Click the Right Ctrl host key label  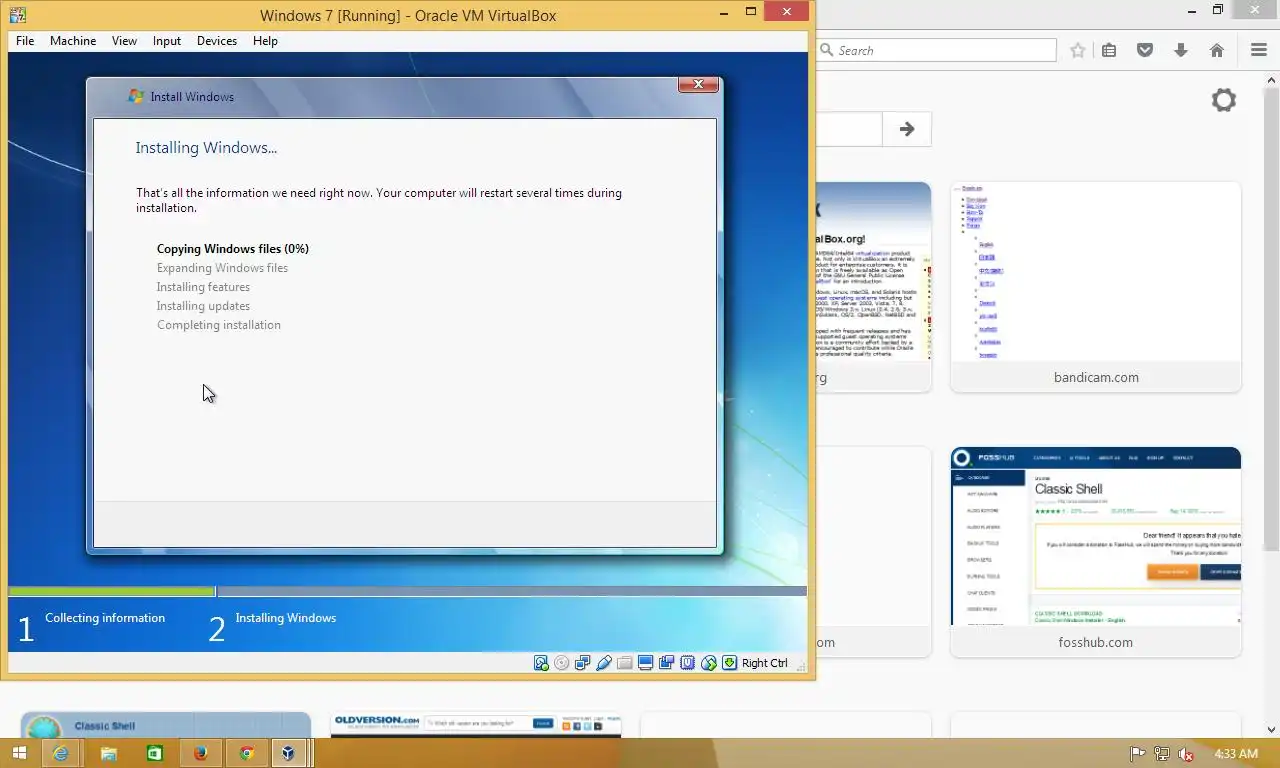coord(765,663)
